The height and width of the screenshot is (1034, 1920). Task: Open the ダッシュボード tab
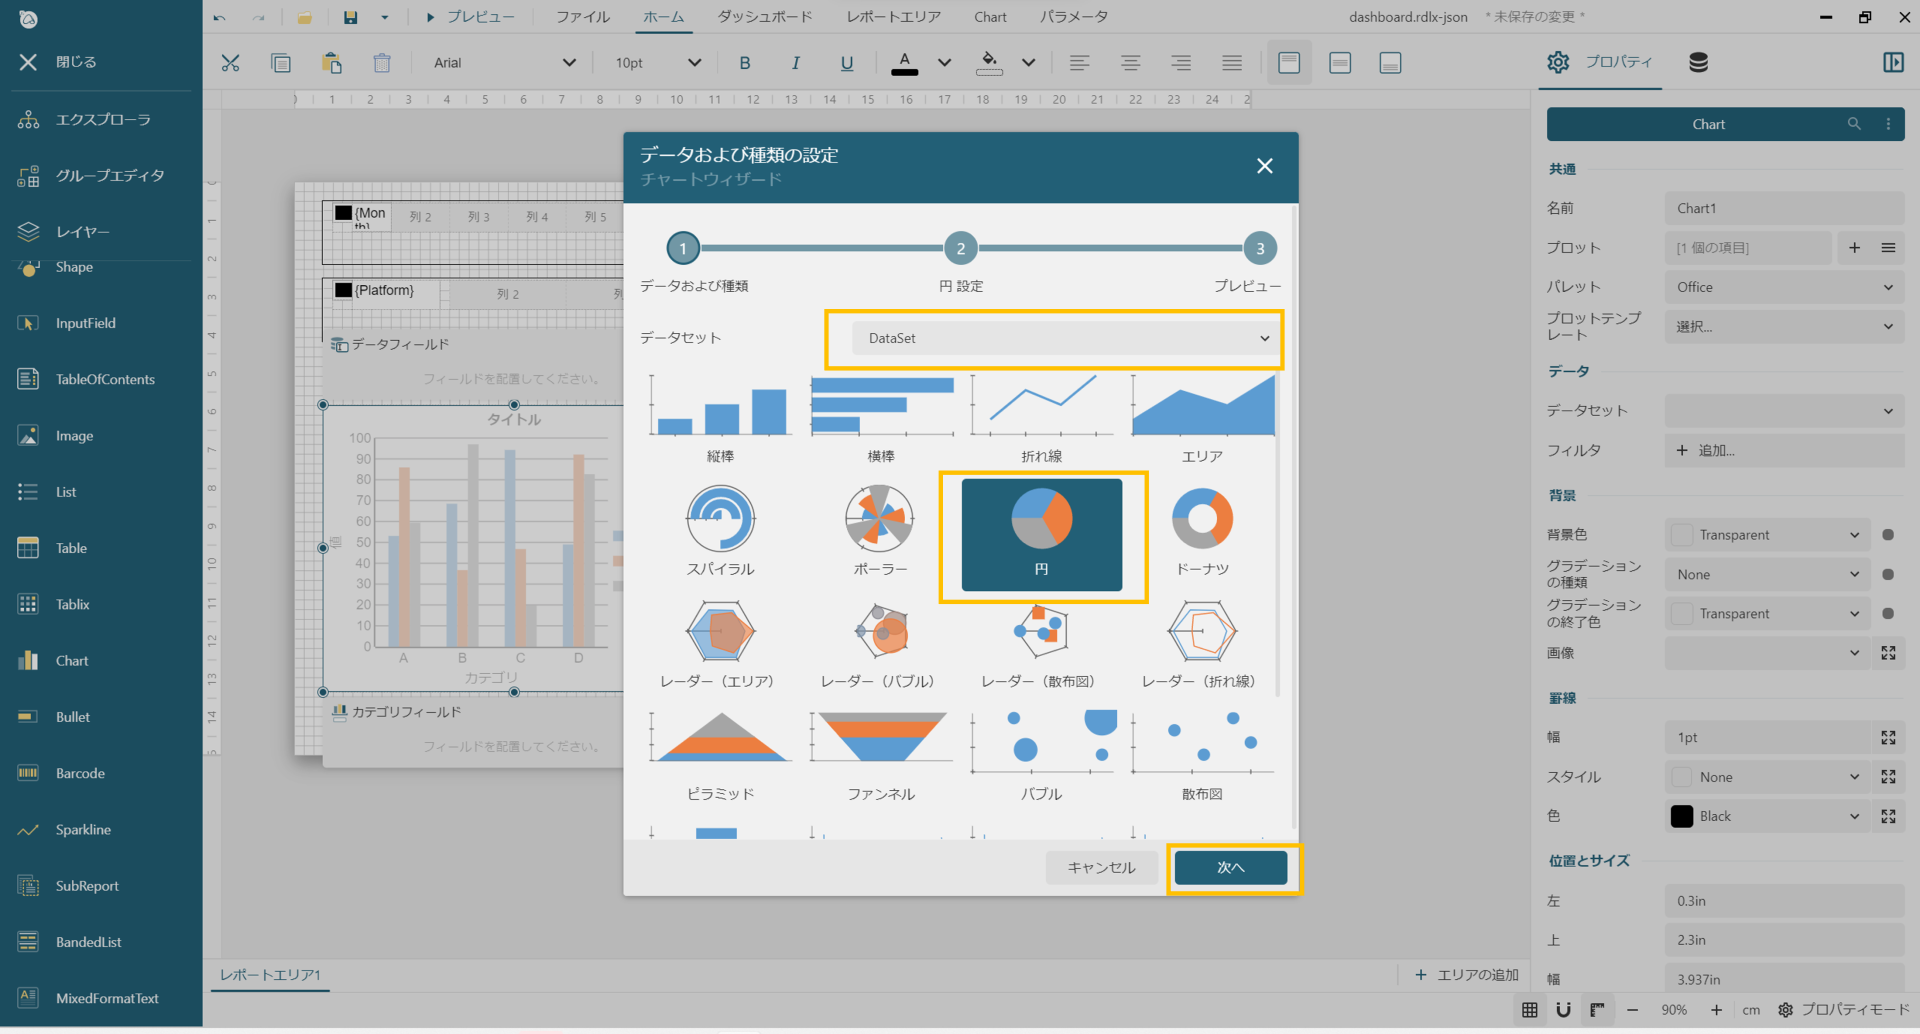[x=765, y=17]
